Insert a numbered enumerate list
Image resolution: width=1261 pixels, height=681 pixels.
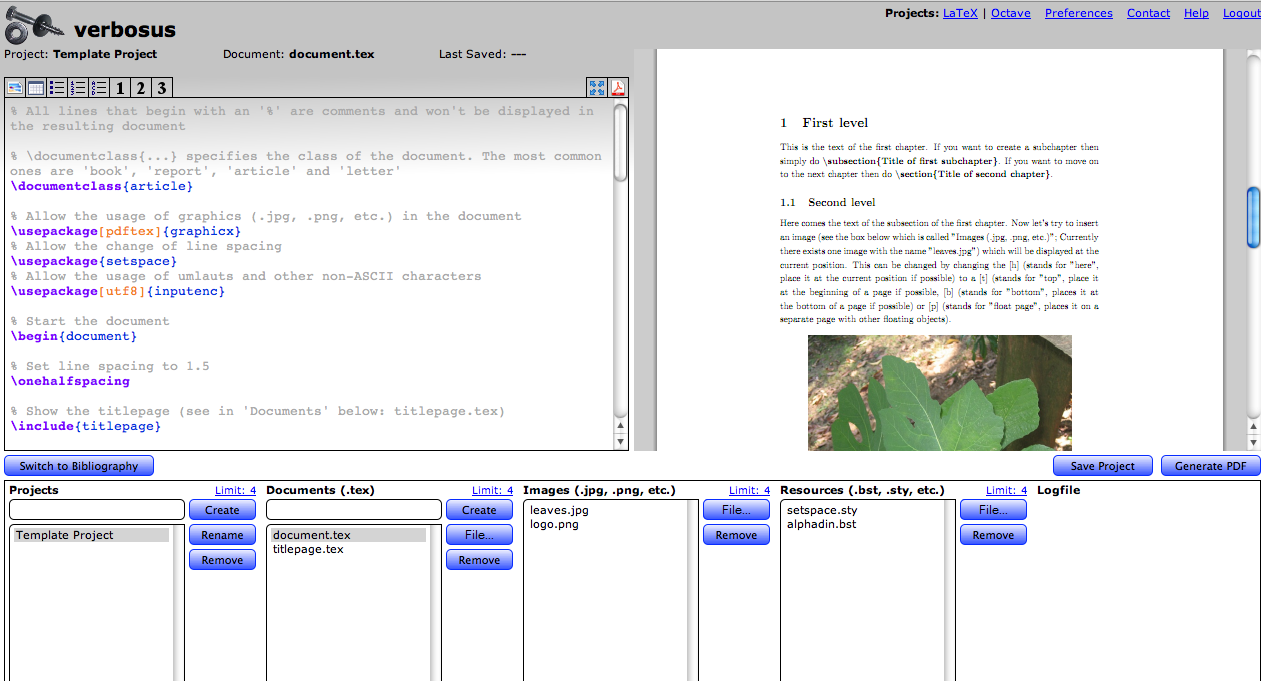point(77,87)
